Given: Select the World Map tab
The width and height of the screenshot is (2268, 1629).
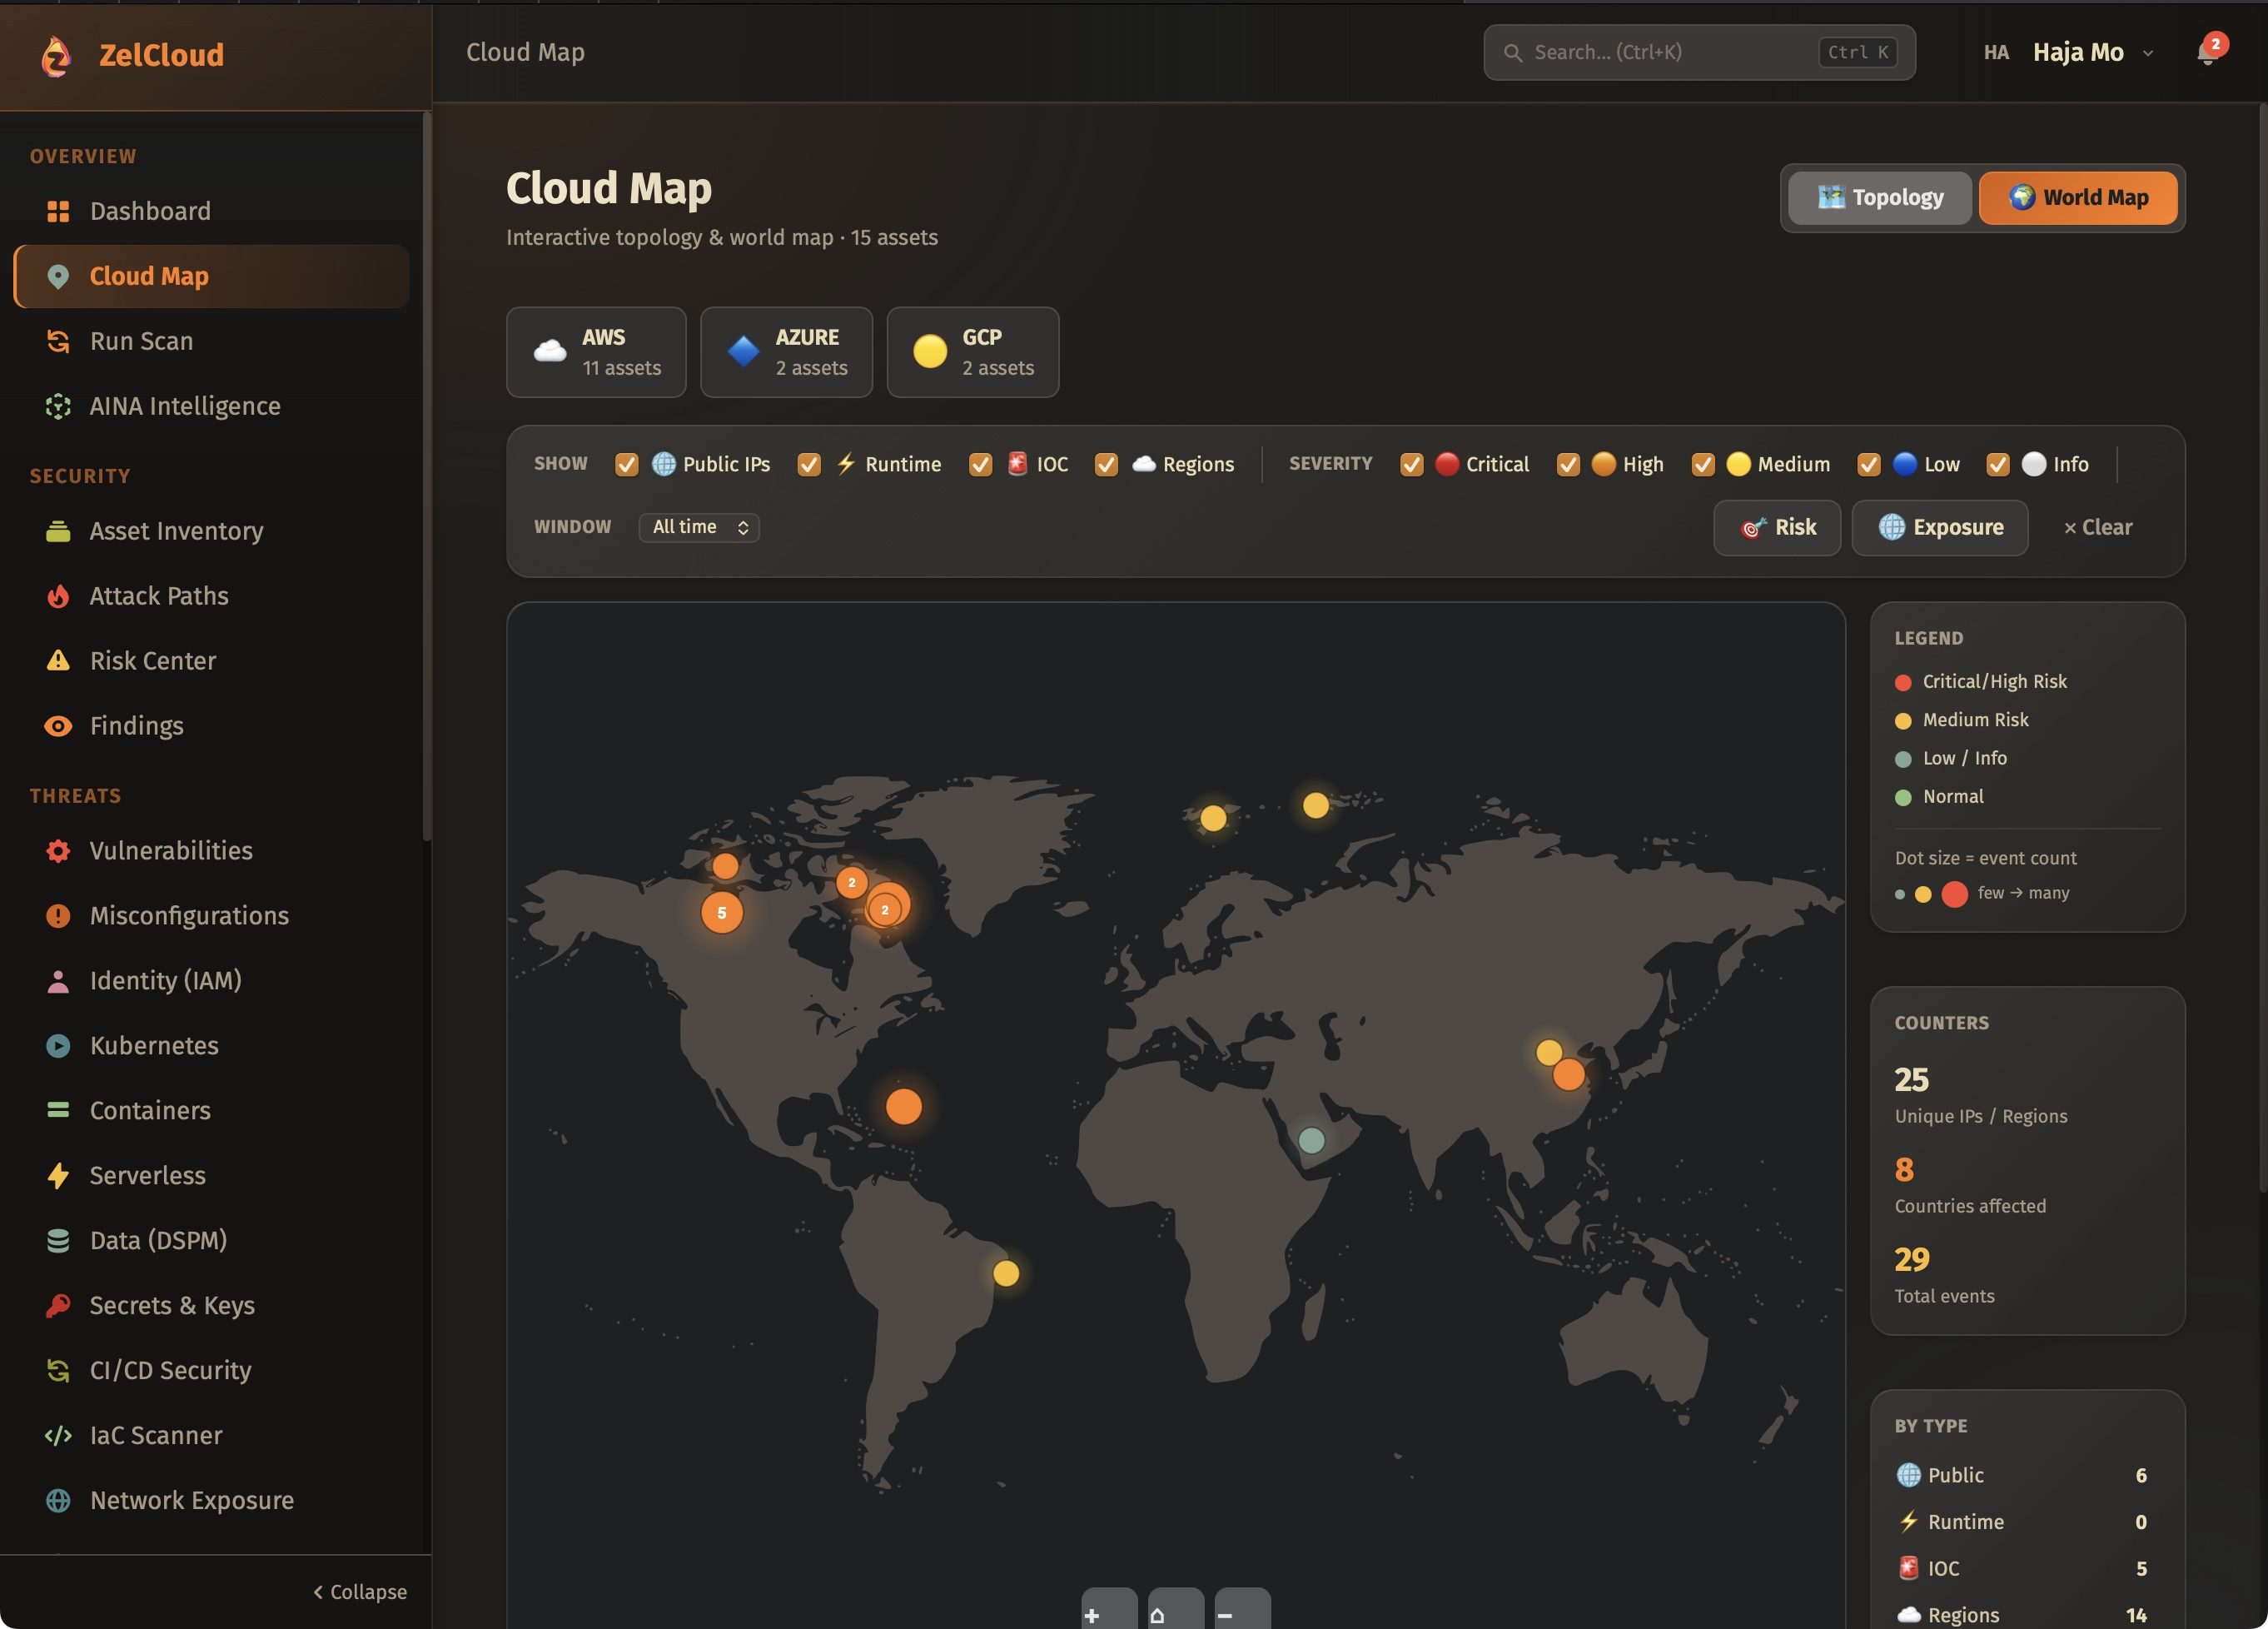Looking at the screenshot, I should [x=2077, y=197].
